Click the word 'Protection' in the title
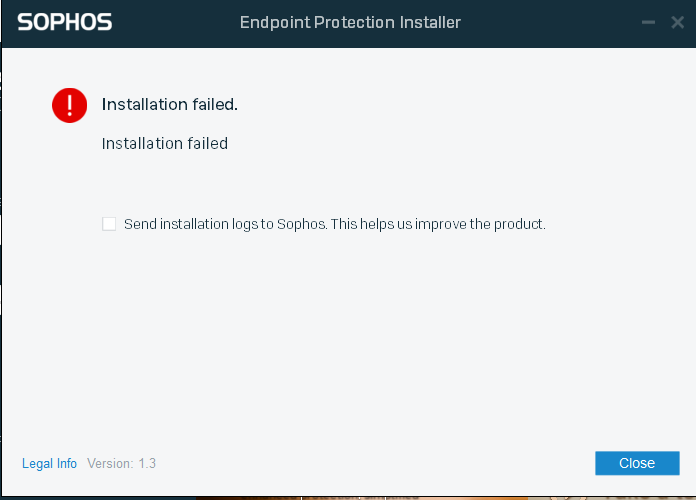This screenshot has width=696, height=500. [358, 22]
